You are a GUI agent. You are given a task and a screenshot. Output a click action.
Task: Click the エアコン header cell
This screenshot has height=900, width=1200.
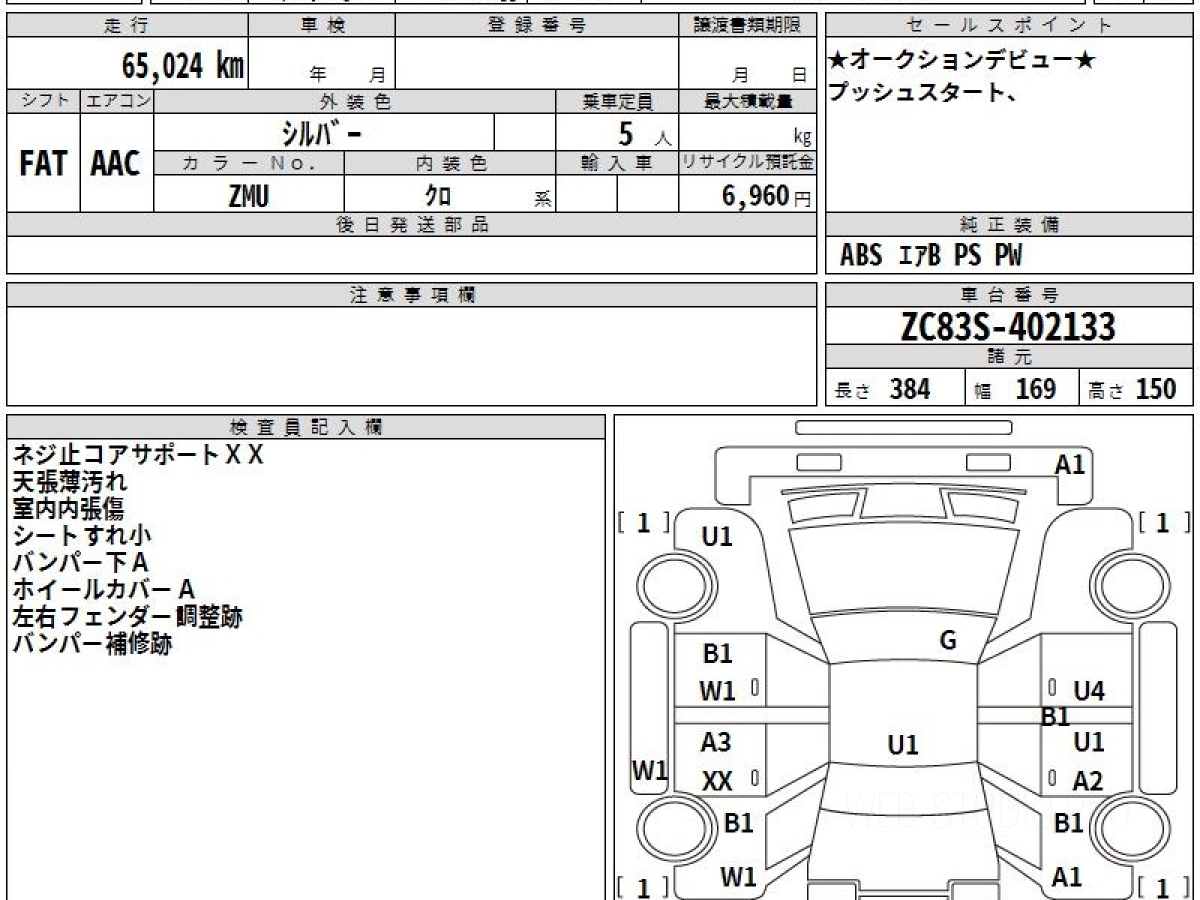(x=117, y=101)
